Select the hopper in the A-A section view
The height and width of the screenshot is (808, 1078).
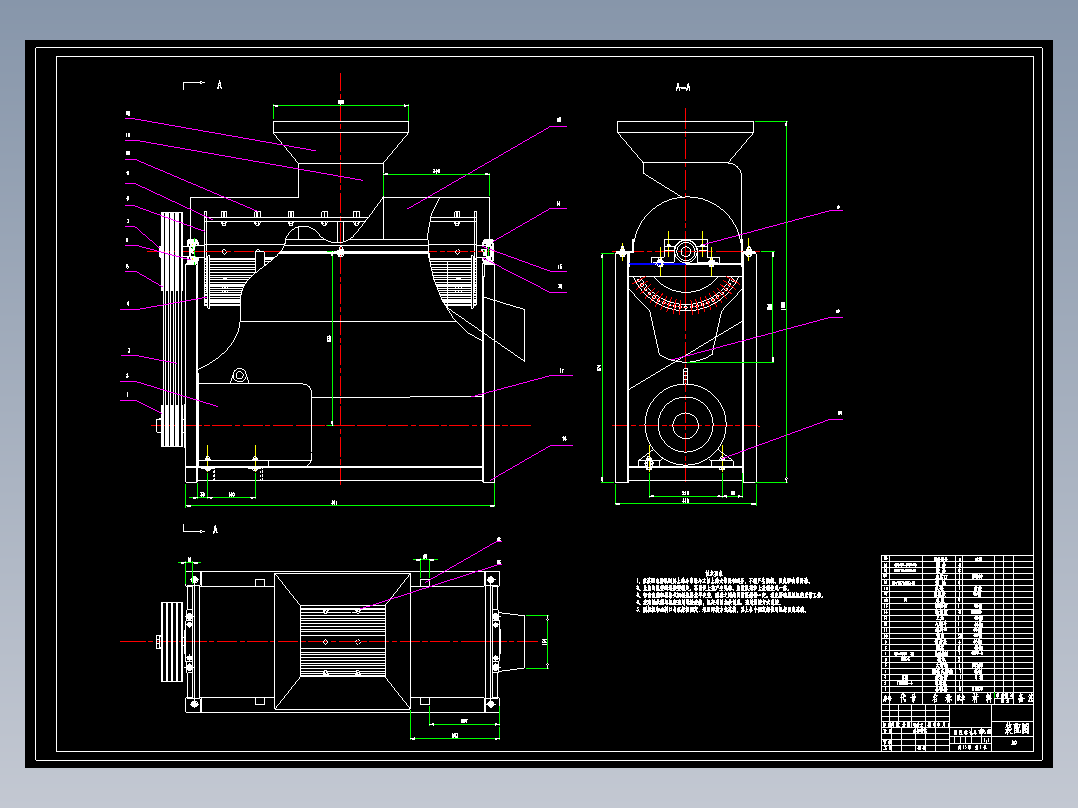[x=685, y=142]
